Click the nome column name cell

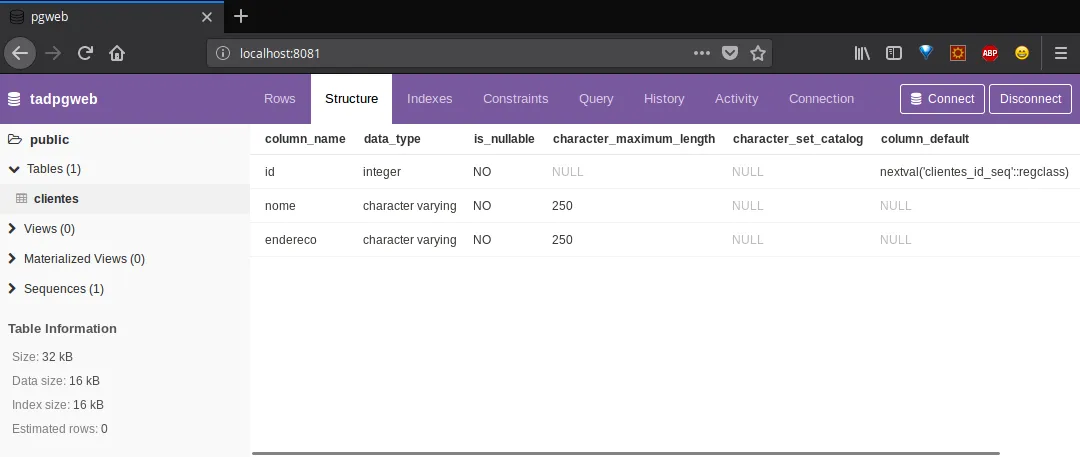point(280,205)
